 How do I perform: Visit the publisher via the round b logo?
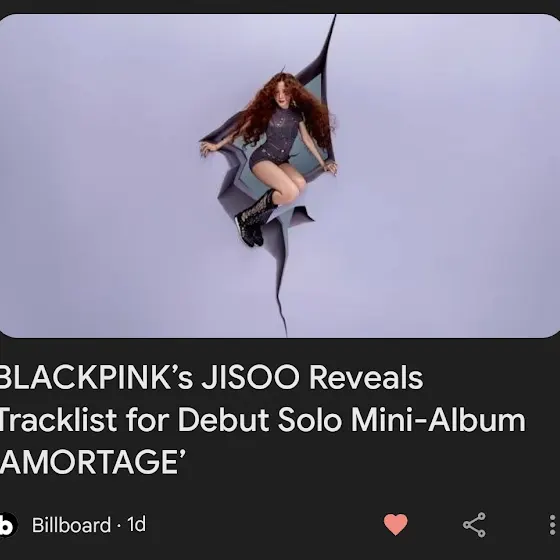click(7, 525)
